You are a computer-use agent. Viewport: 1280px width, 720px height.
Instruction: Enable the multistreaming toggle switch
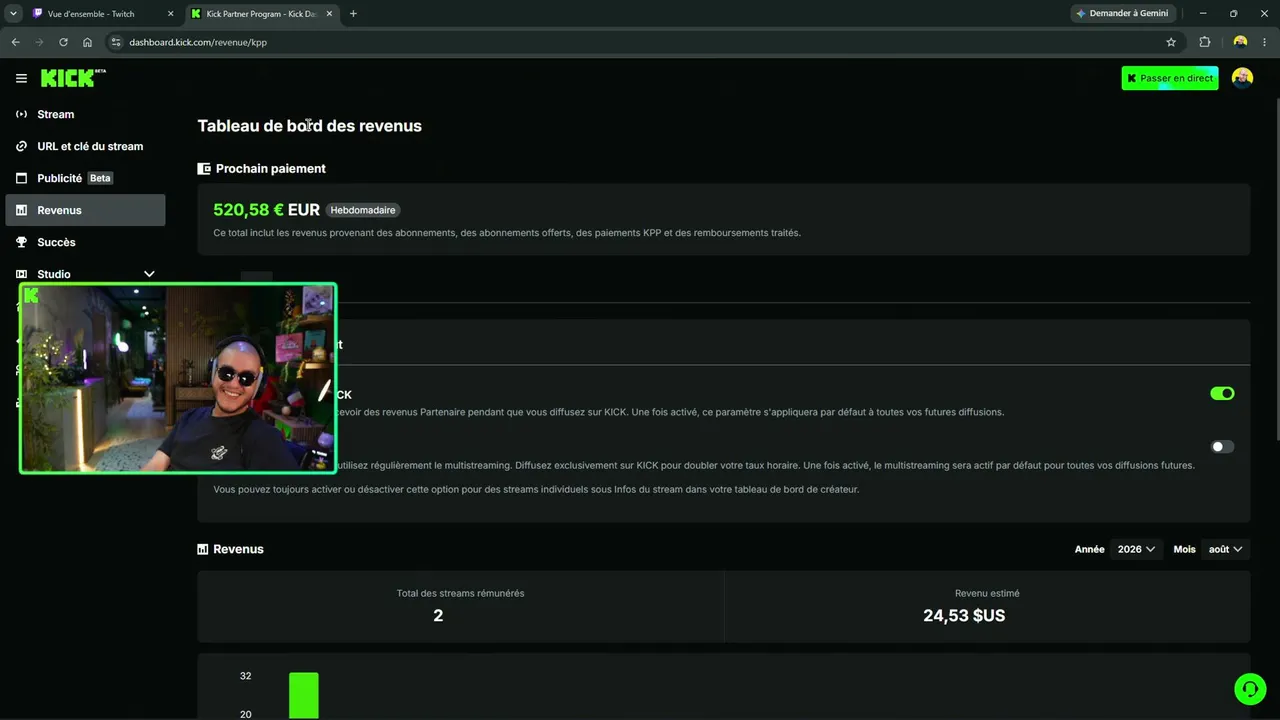click(x=1222, y=447)
